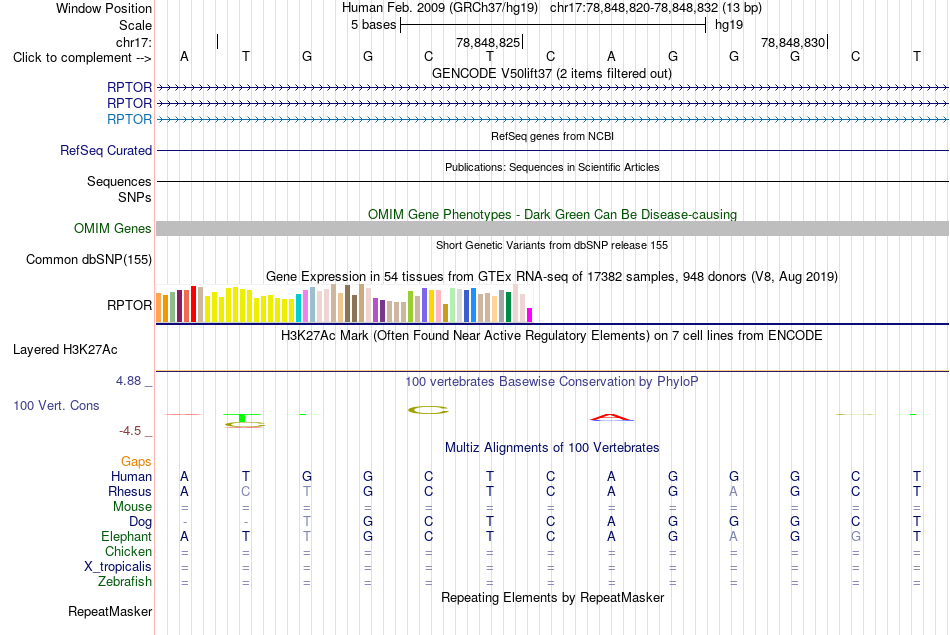Click the 78,848,825 position marker

pyautogui.click(x=488, y=42)
